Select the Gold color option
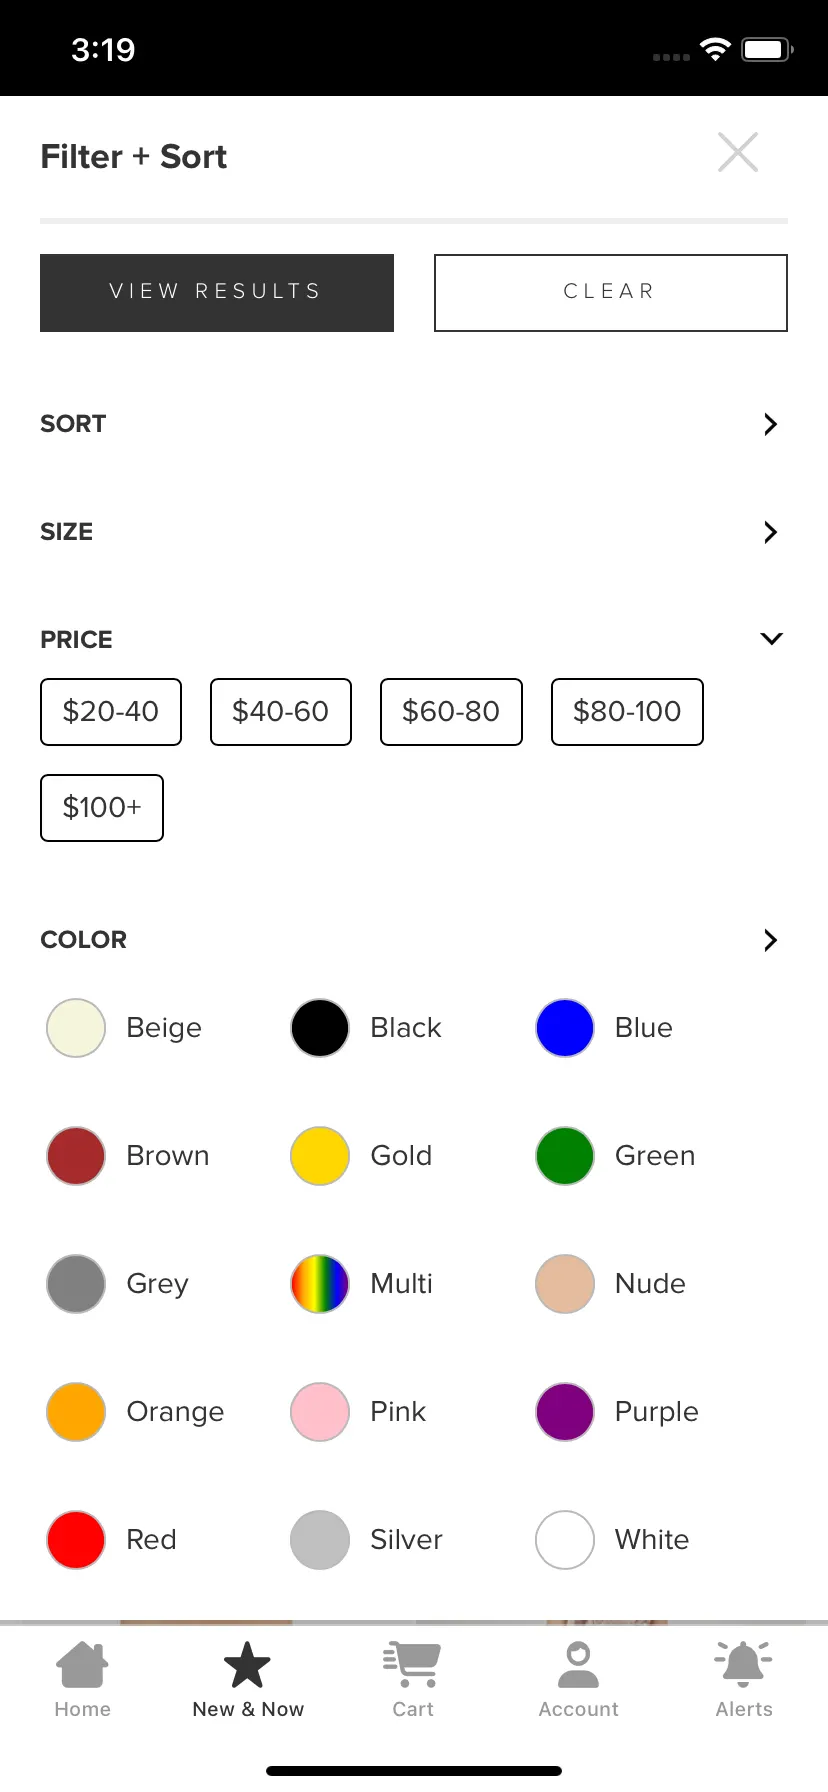 pyautogui.click(x=320, y=1156)
